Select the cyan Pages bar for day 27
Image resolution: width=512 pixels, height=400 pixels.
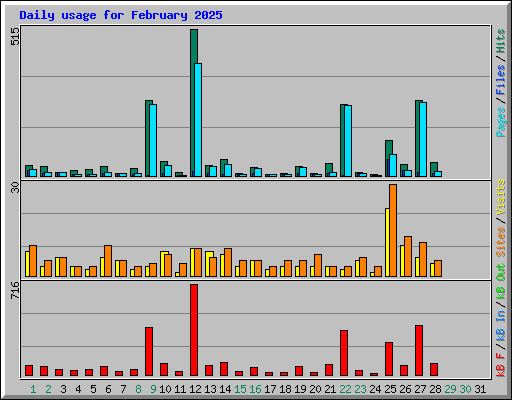click(x=423, y=139)
